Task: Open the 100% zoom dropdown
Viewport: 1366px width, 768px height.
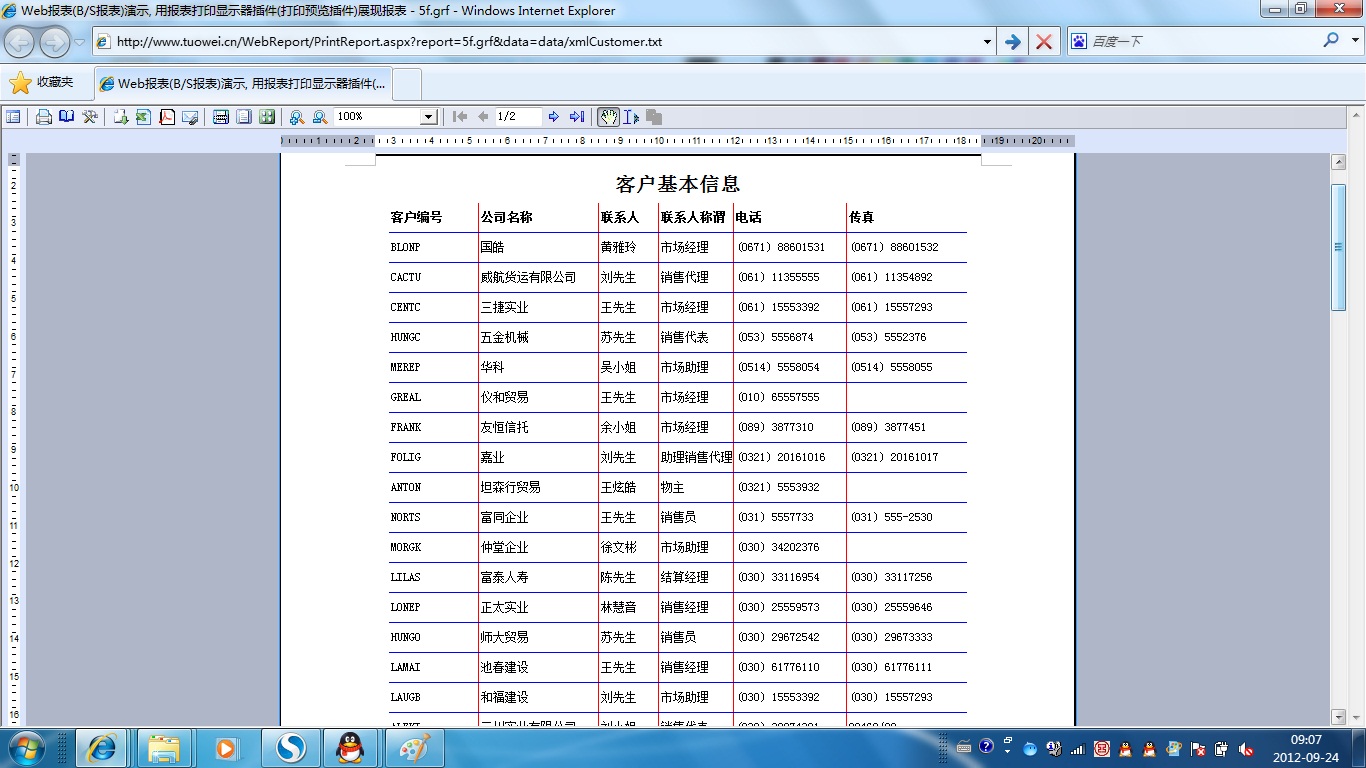Action: (x=428, y=117)
